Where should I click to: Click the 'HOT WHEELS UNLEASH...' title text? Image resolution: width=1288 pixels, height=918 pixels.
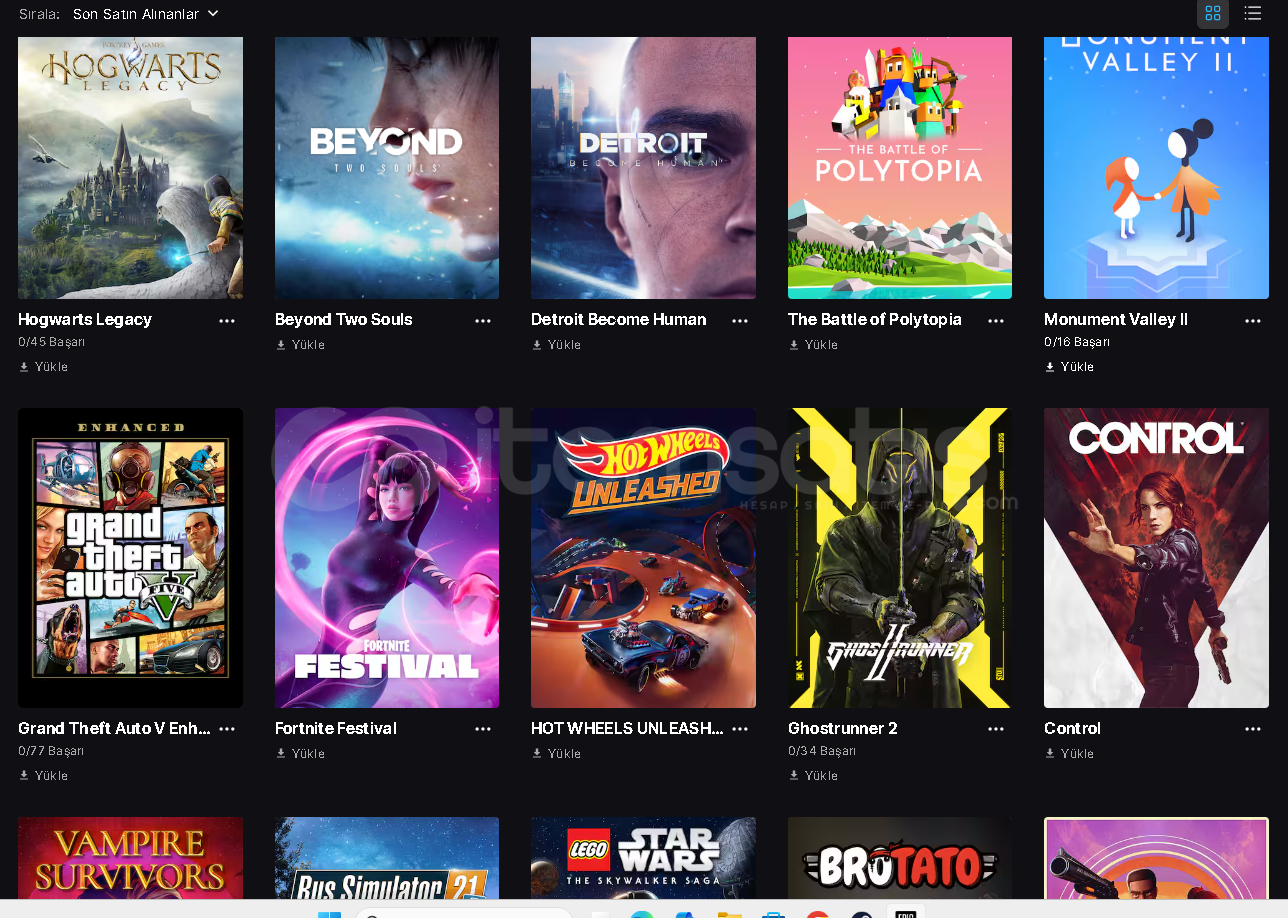[x=627, y=729]
